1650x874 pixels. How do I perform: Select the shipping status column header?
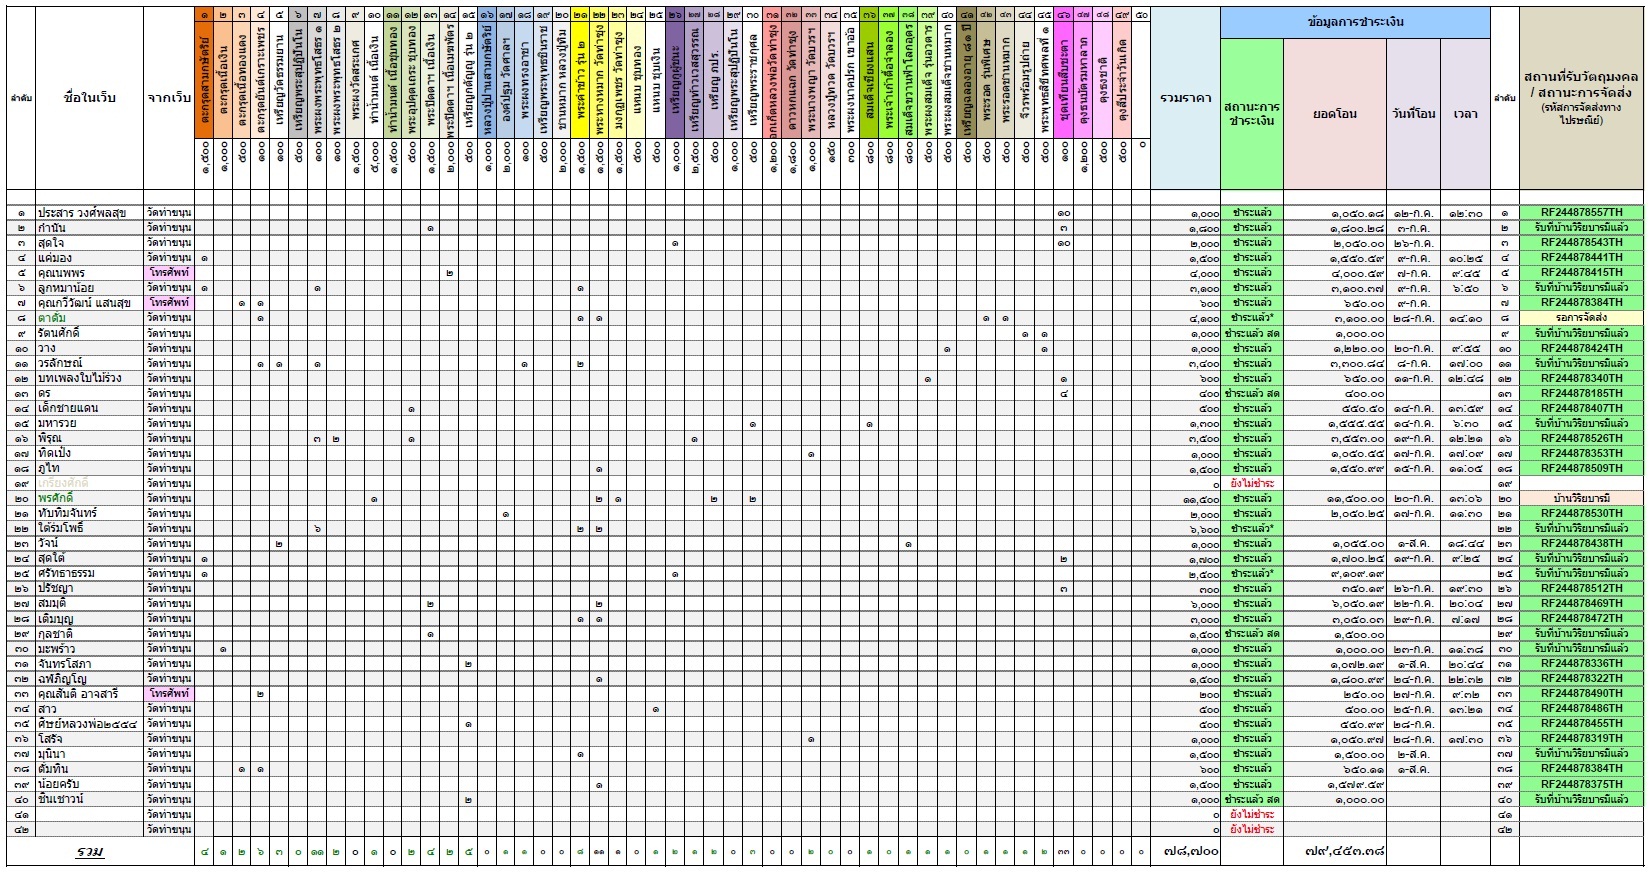tap(1581, 98)
